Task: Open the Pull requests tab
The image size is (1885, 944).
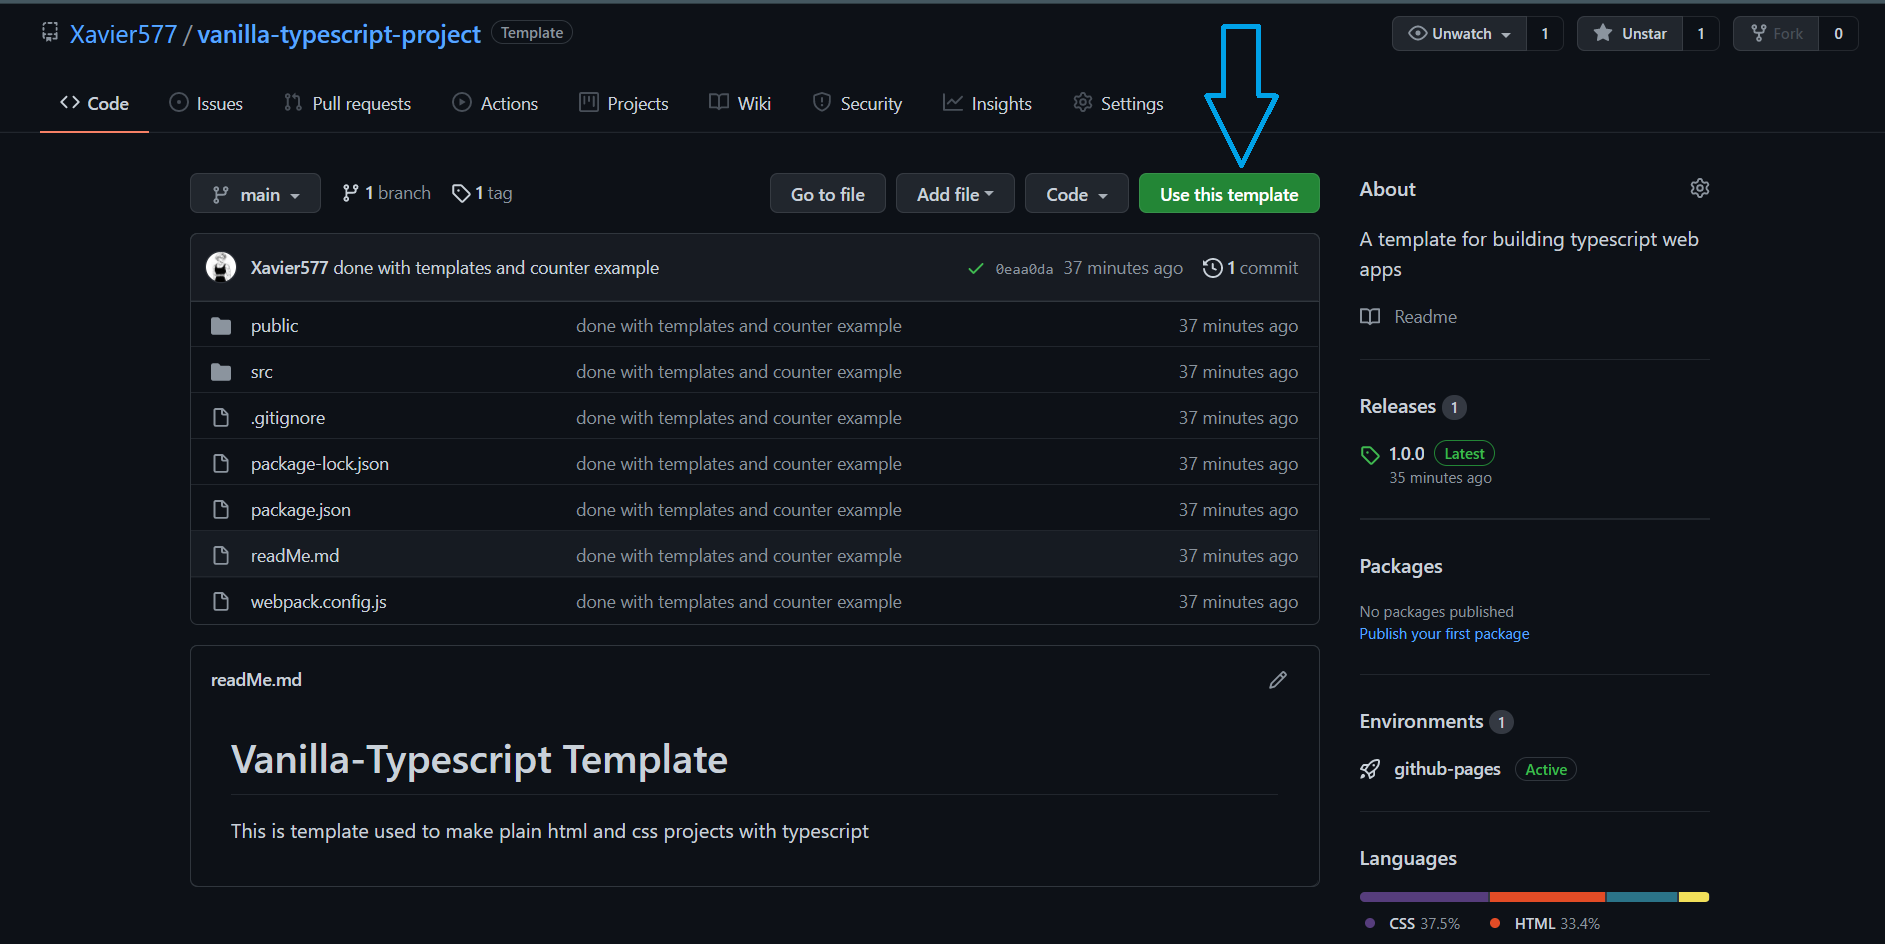Action: [x=347, y=103]
